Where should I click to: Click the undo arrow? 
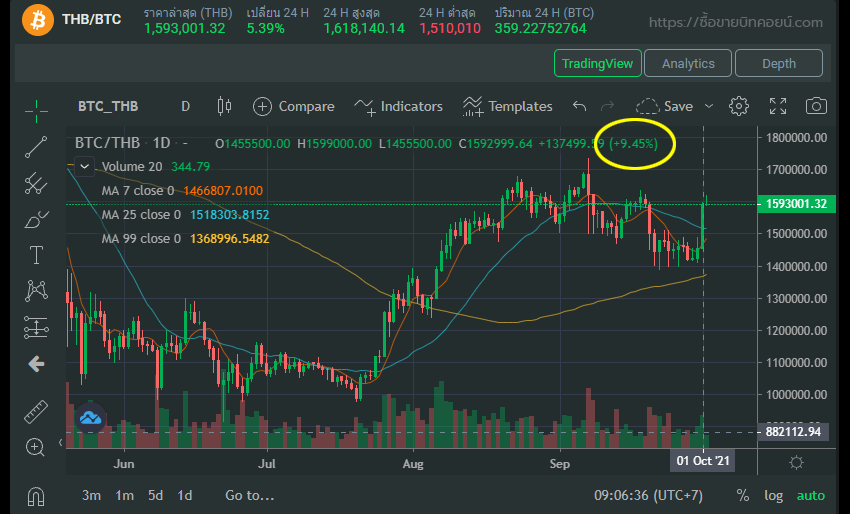point(579,106)
